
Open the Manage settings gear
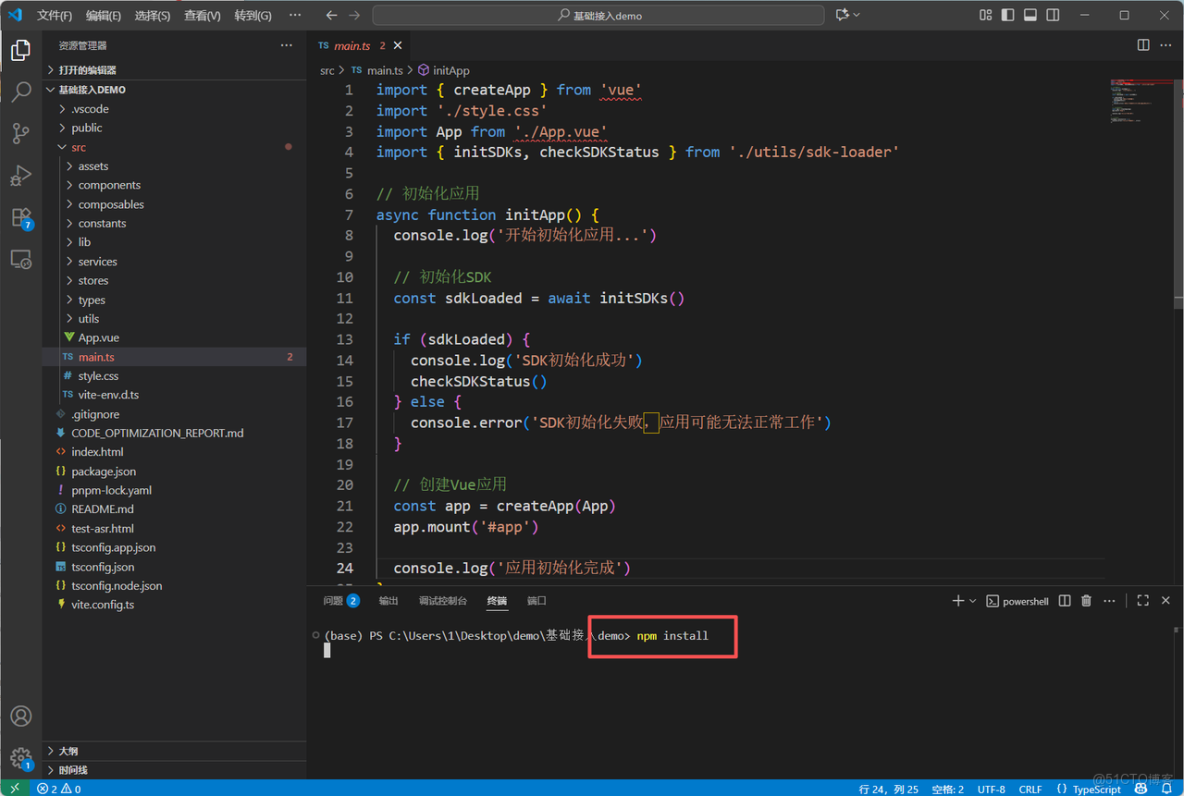point(21,758)
